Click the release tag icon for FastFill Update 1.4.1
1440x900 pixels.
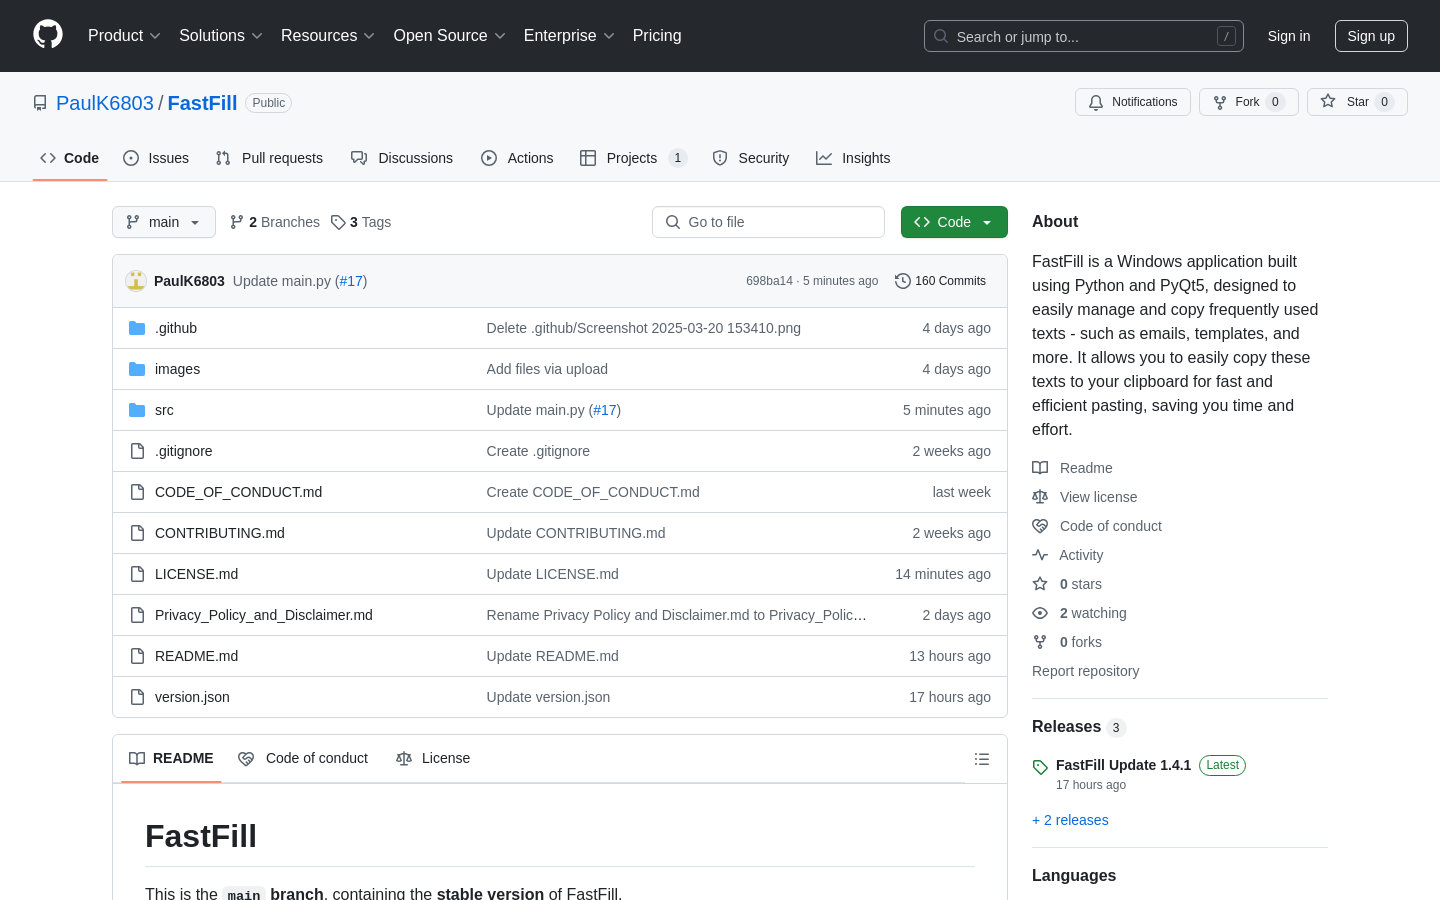[1040, 767]
